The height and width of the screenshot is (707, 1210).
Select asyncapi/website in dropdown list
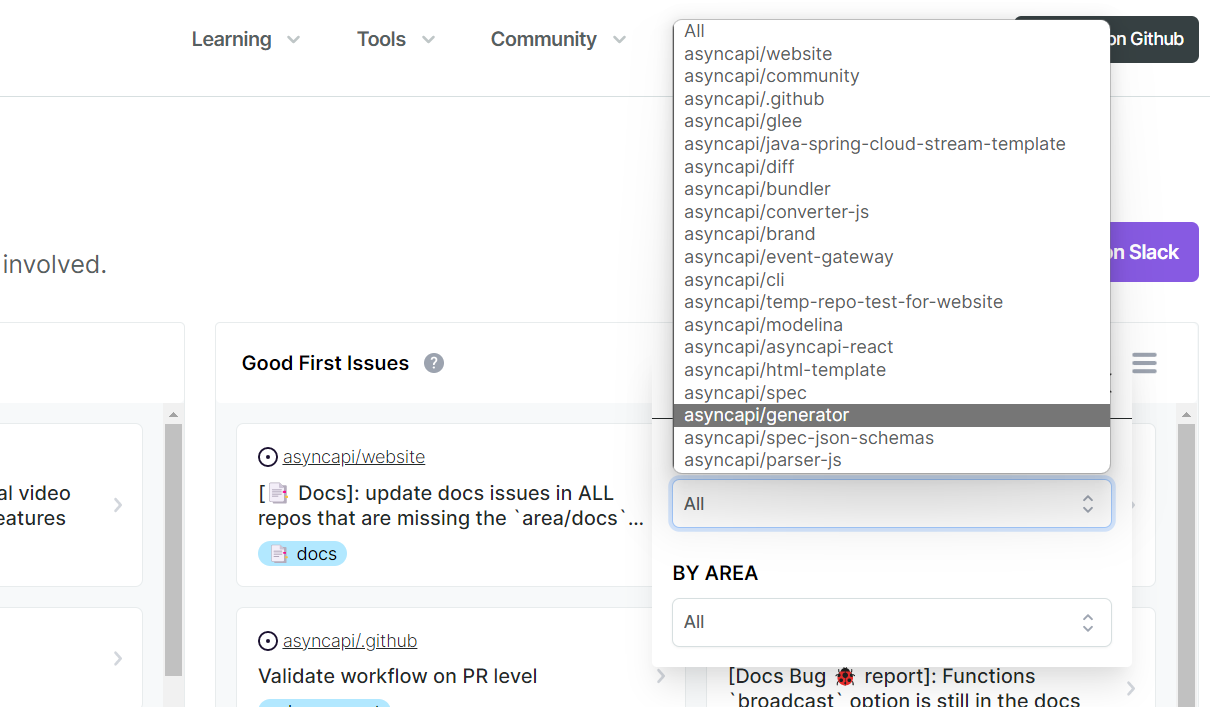892,54
